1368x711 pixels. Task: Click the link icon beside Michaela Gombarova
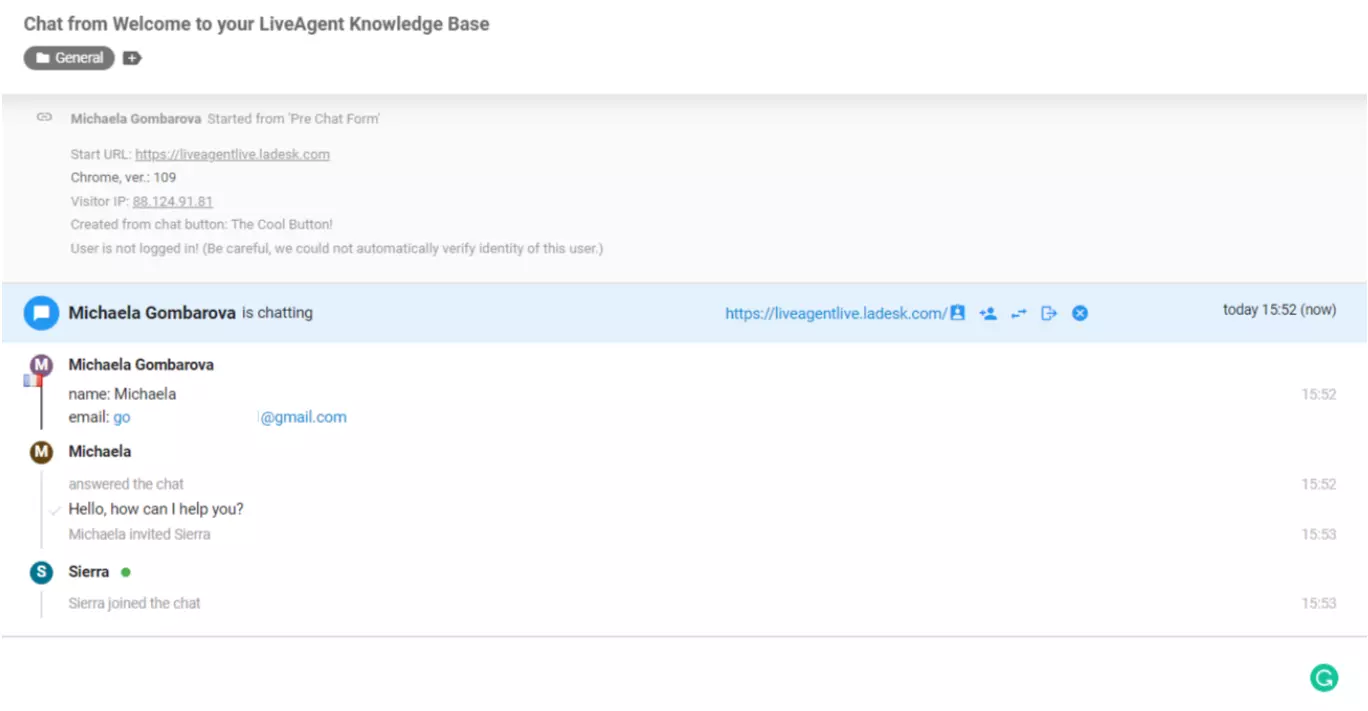tap(44, 117)
